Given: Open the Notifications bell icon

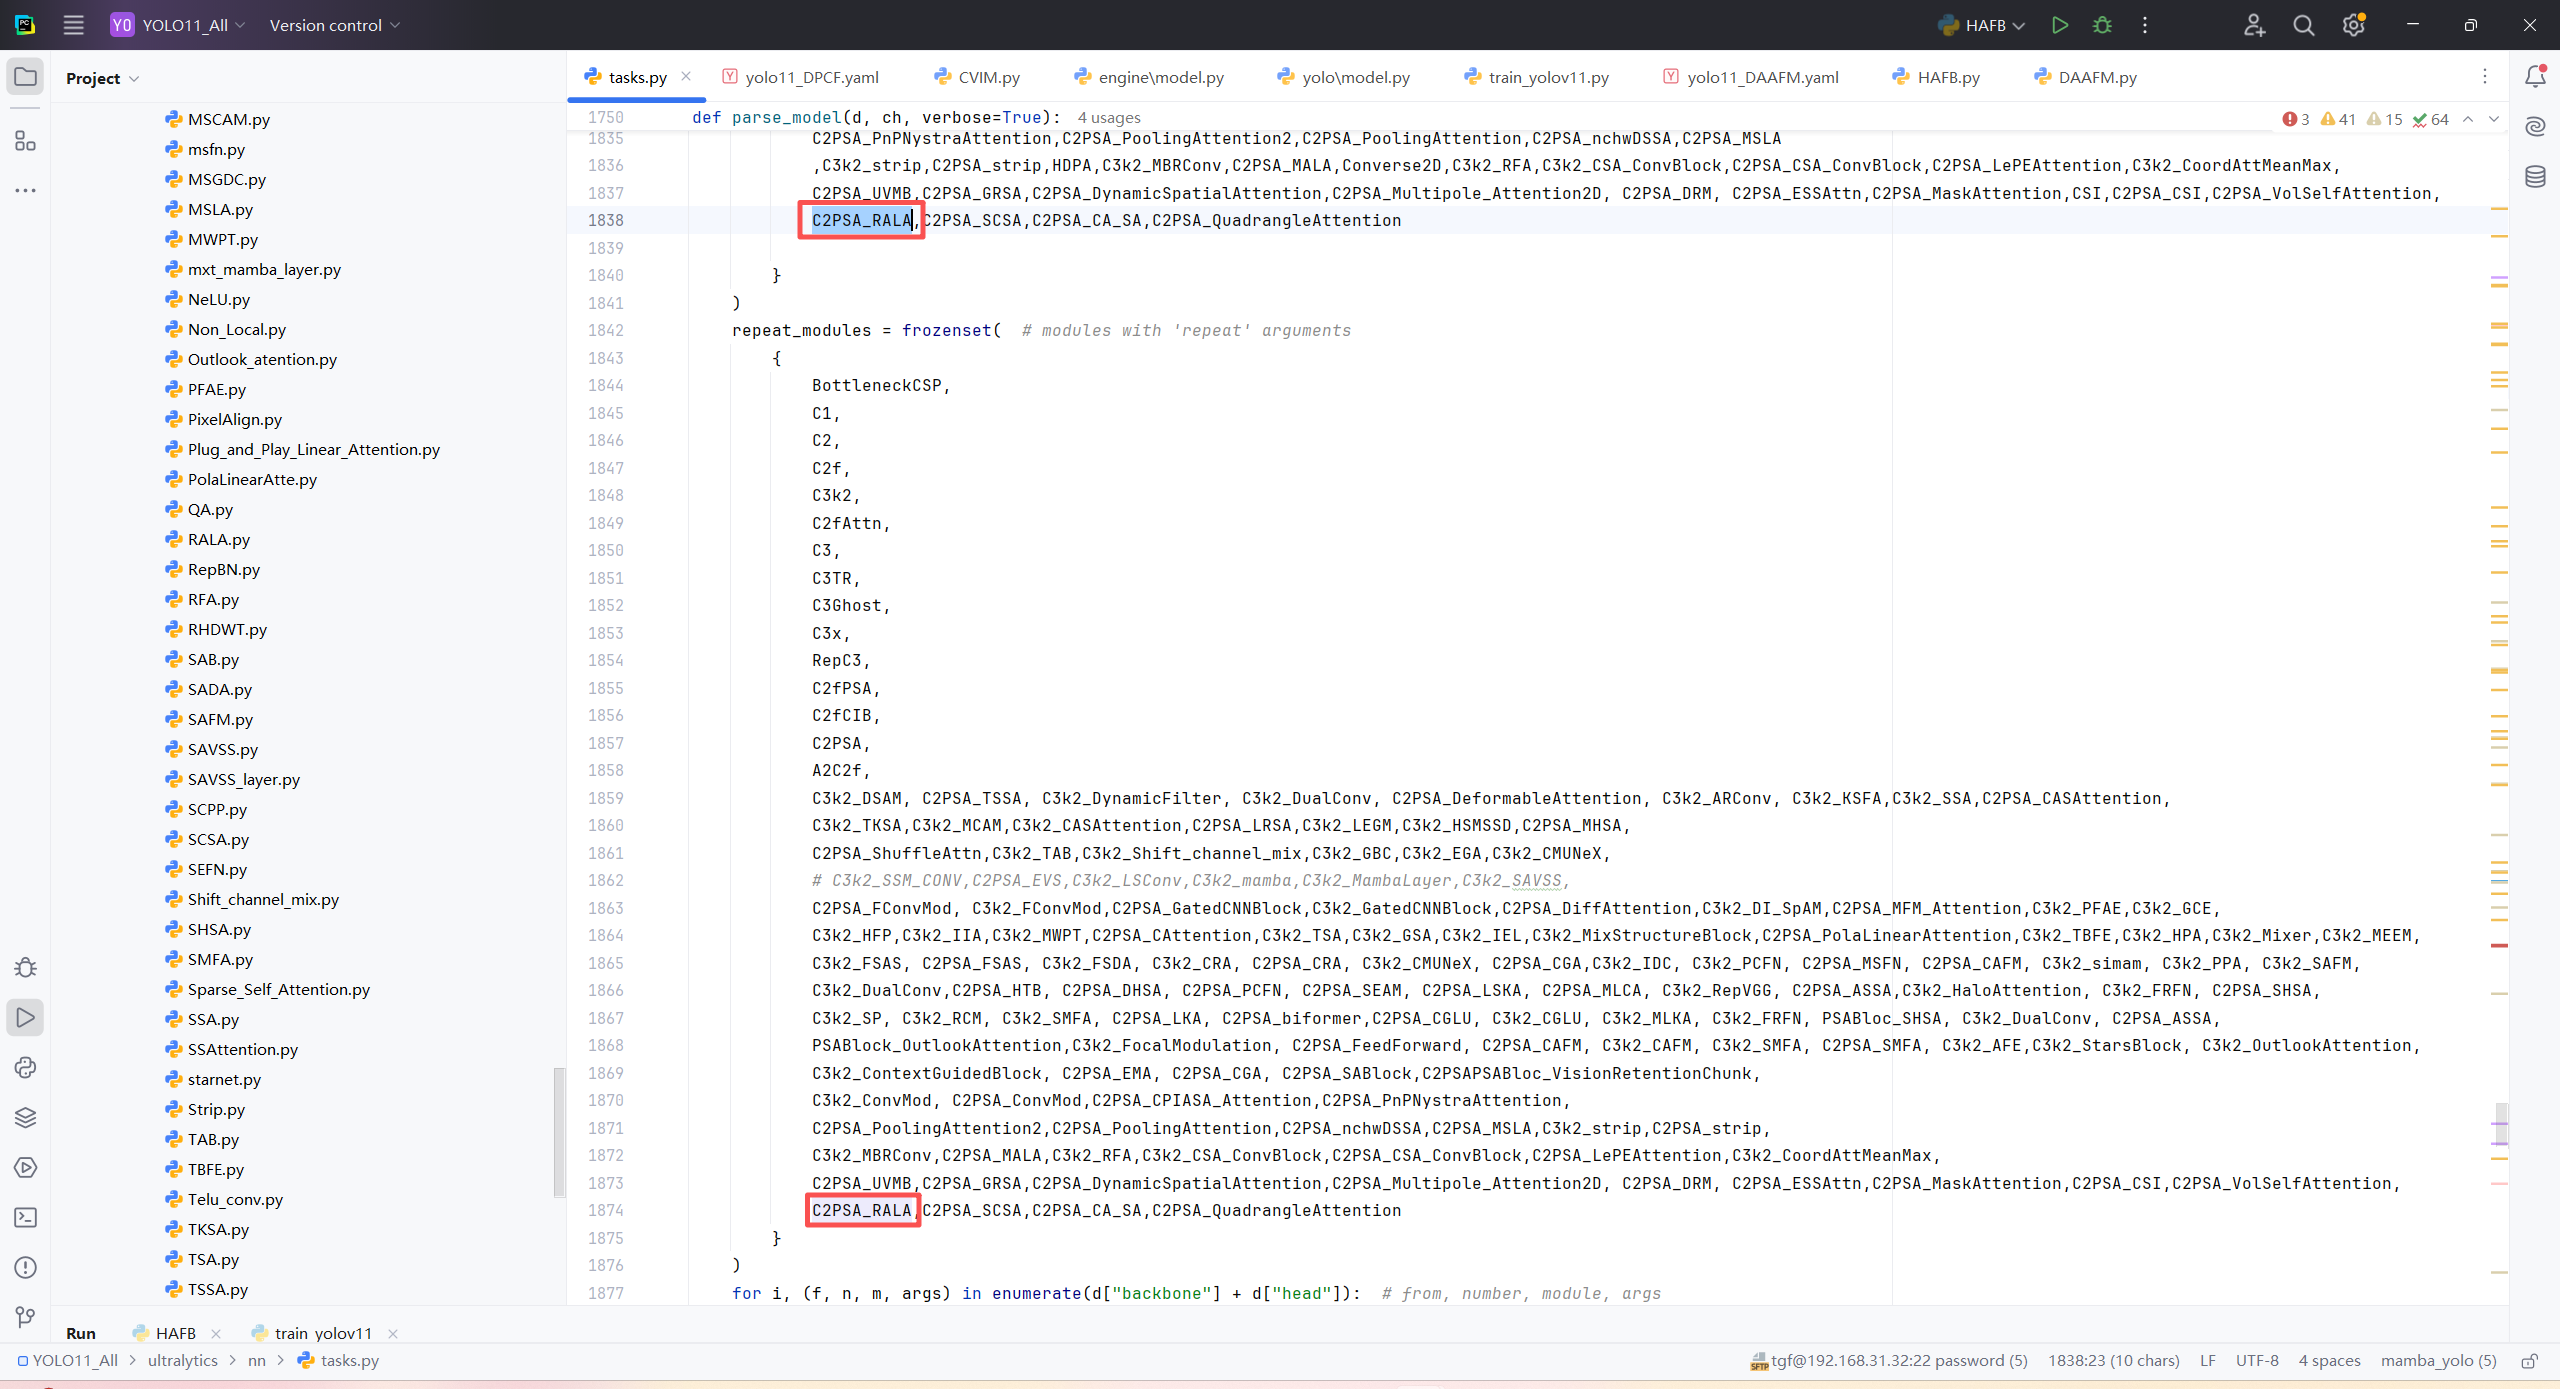Looking at the screenshot, I should [2535, 77].
